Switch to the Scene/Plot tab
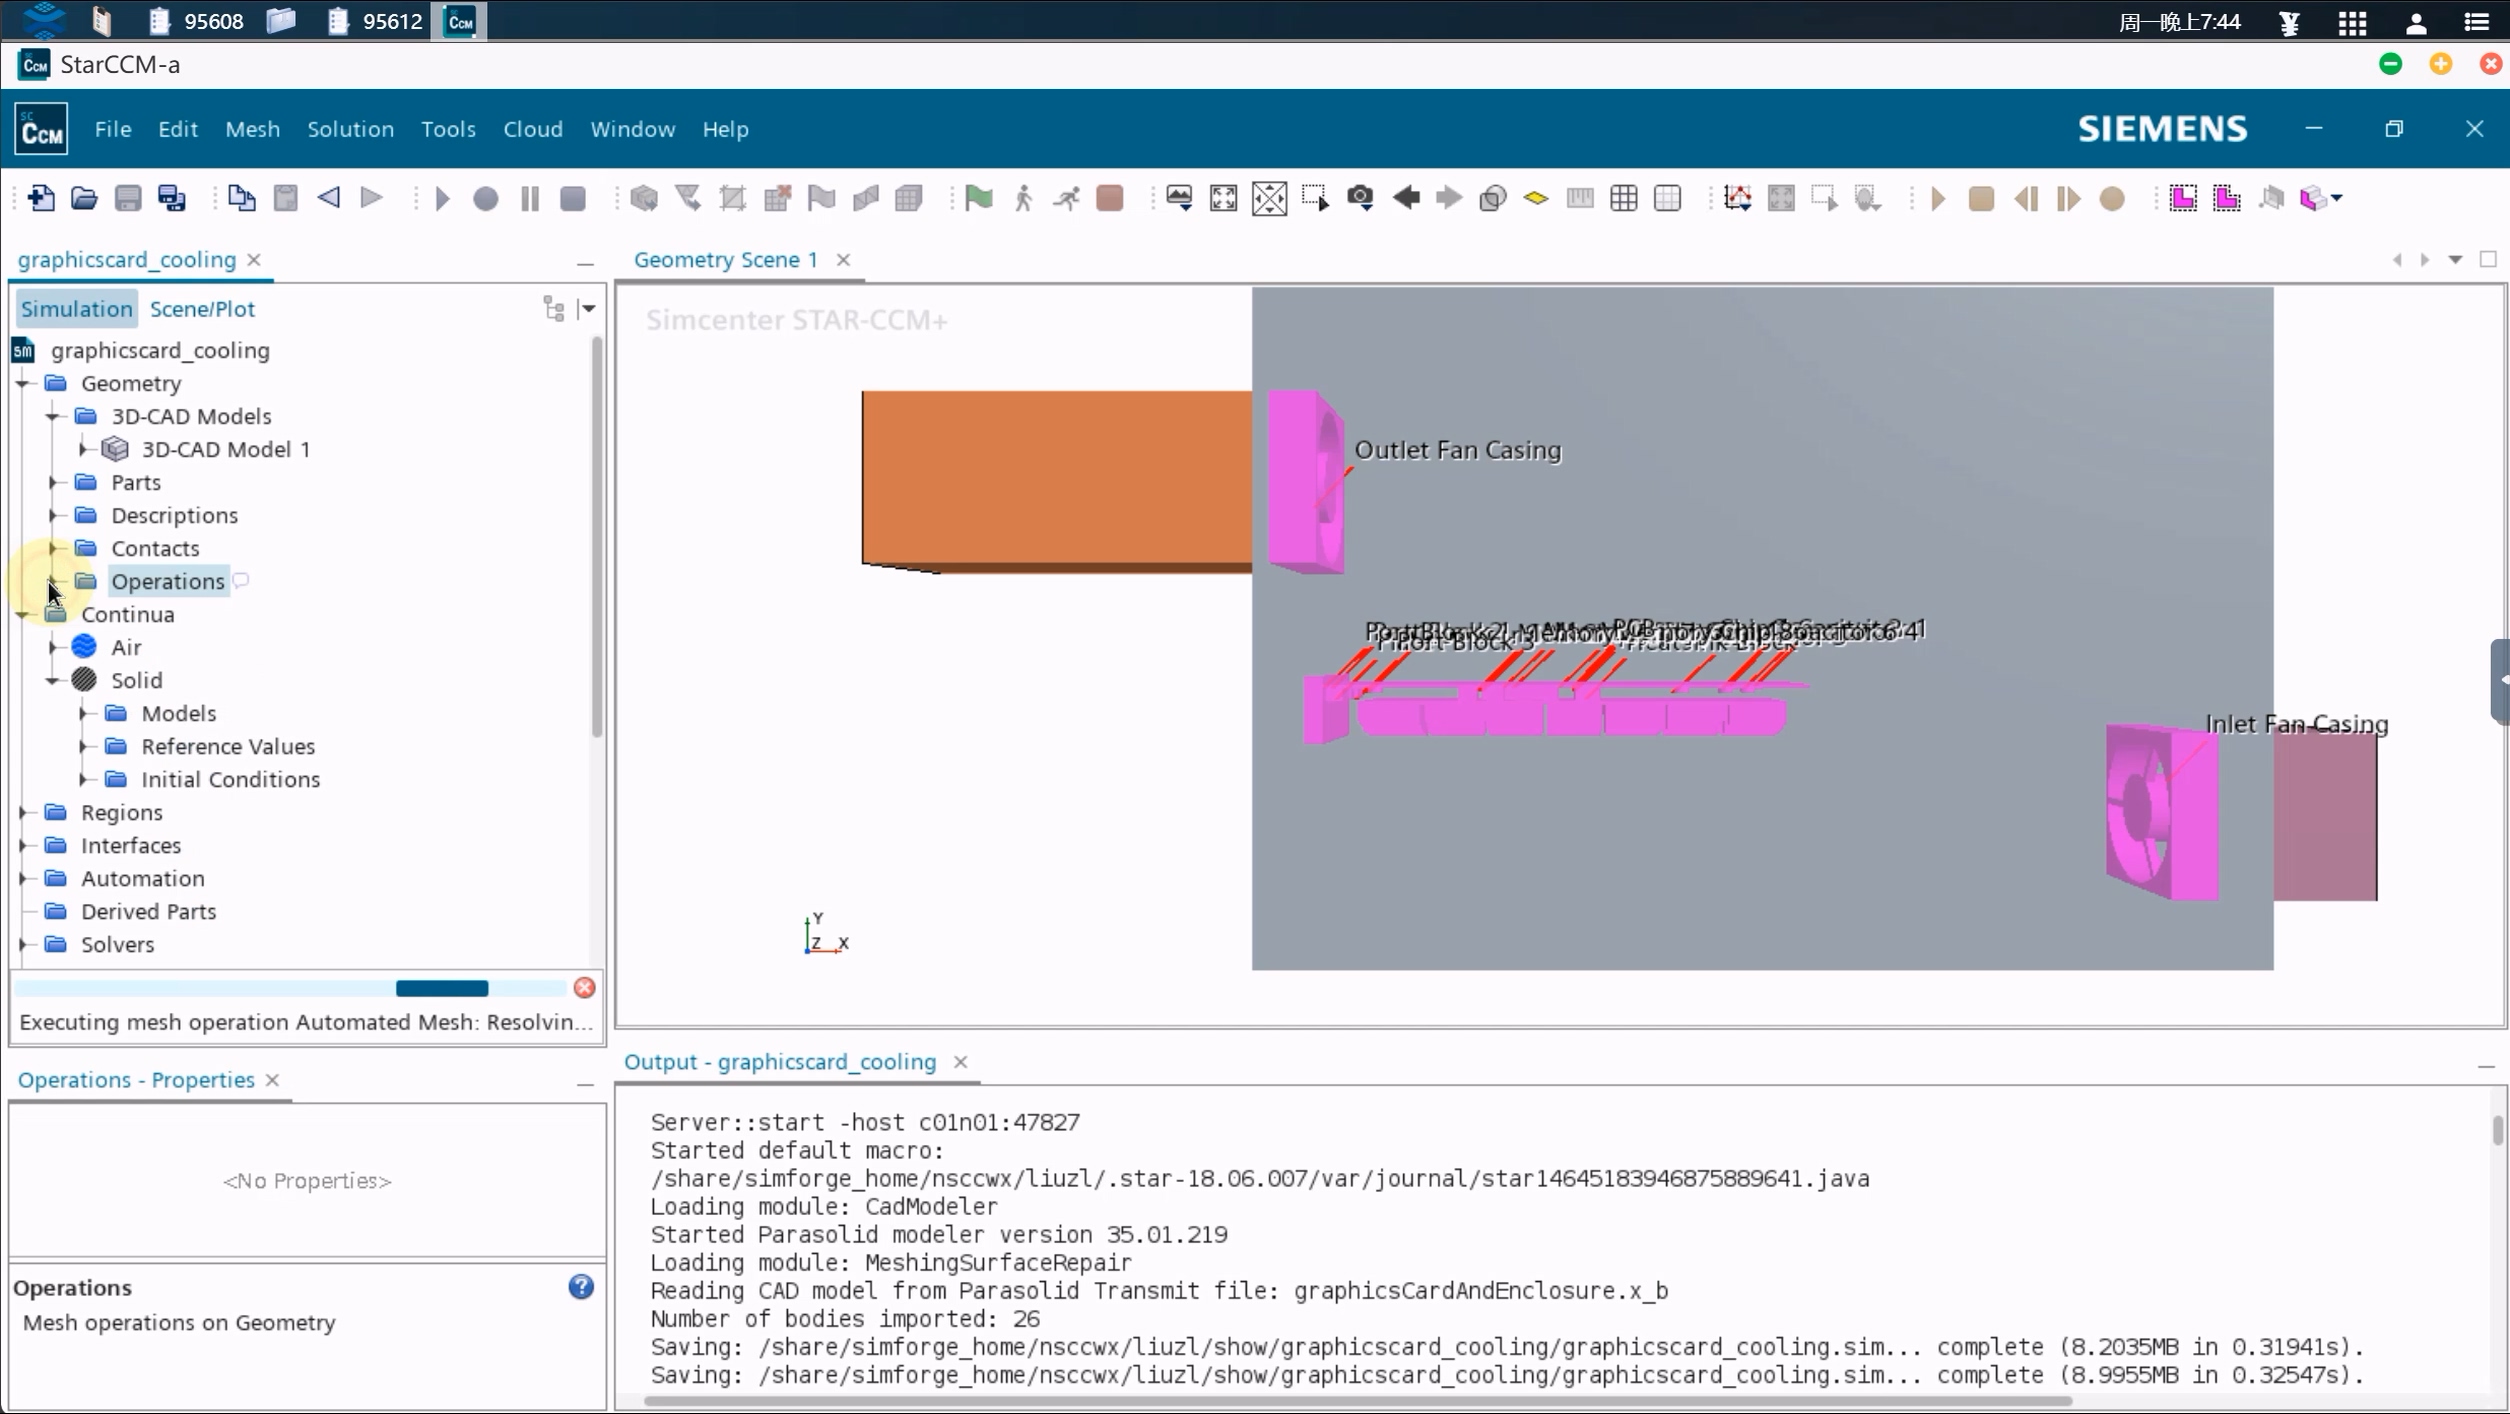The height and width of the screenshot is (1414, 2510). [x=202, y=309]
